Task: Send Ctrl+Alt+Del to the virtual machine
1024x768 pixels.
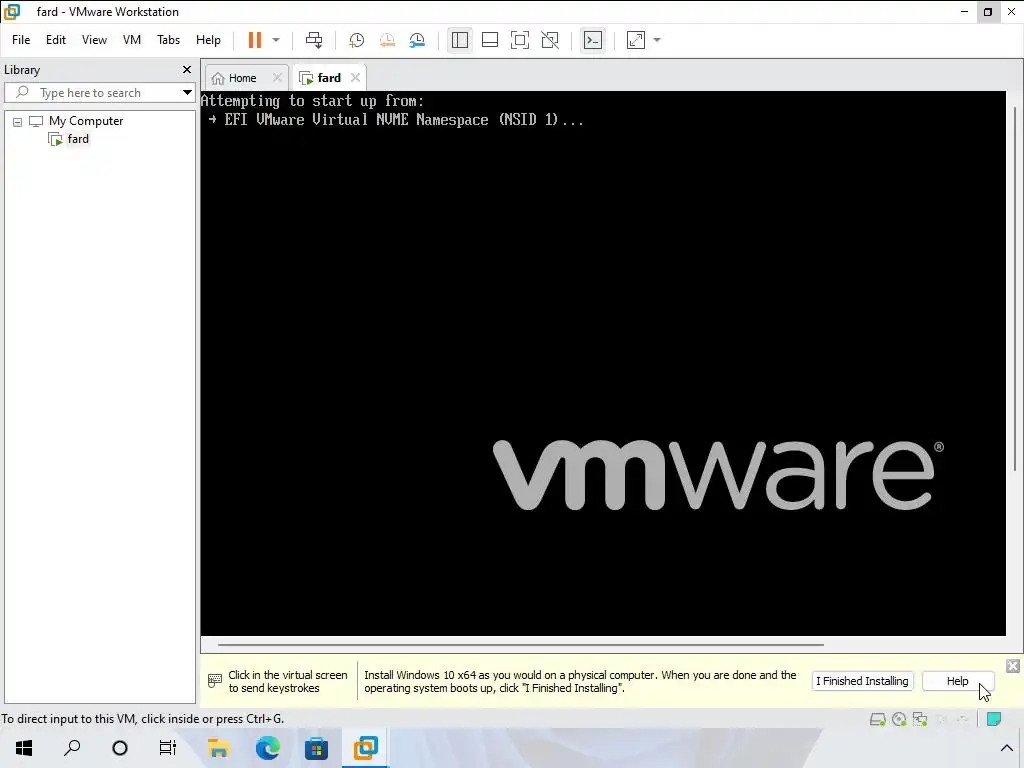Action: coord(314,40)
